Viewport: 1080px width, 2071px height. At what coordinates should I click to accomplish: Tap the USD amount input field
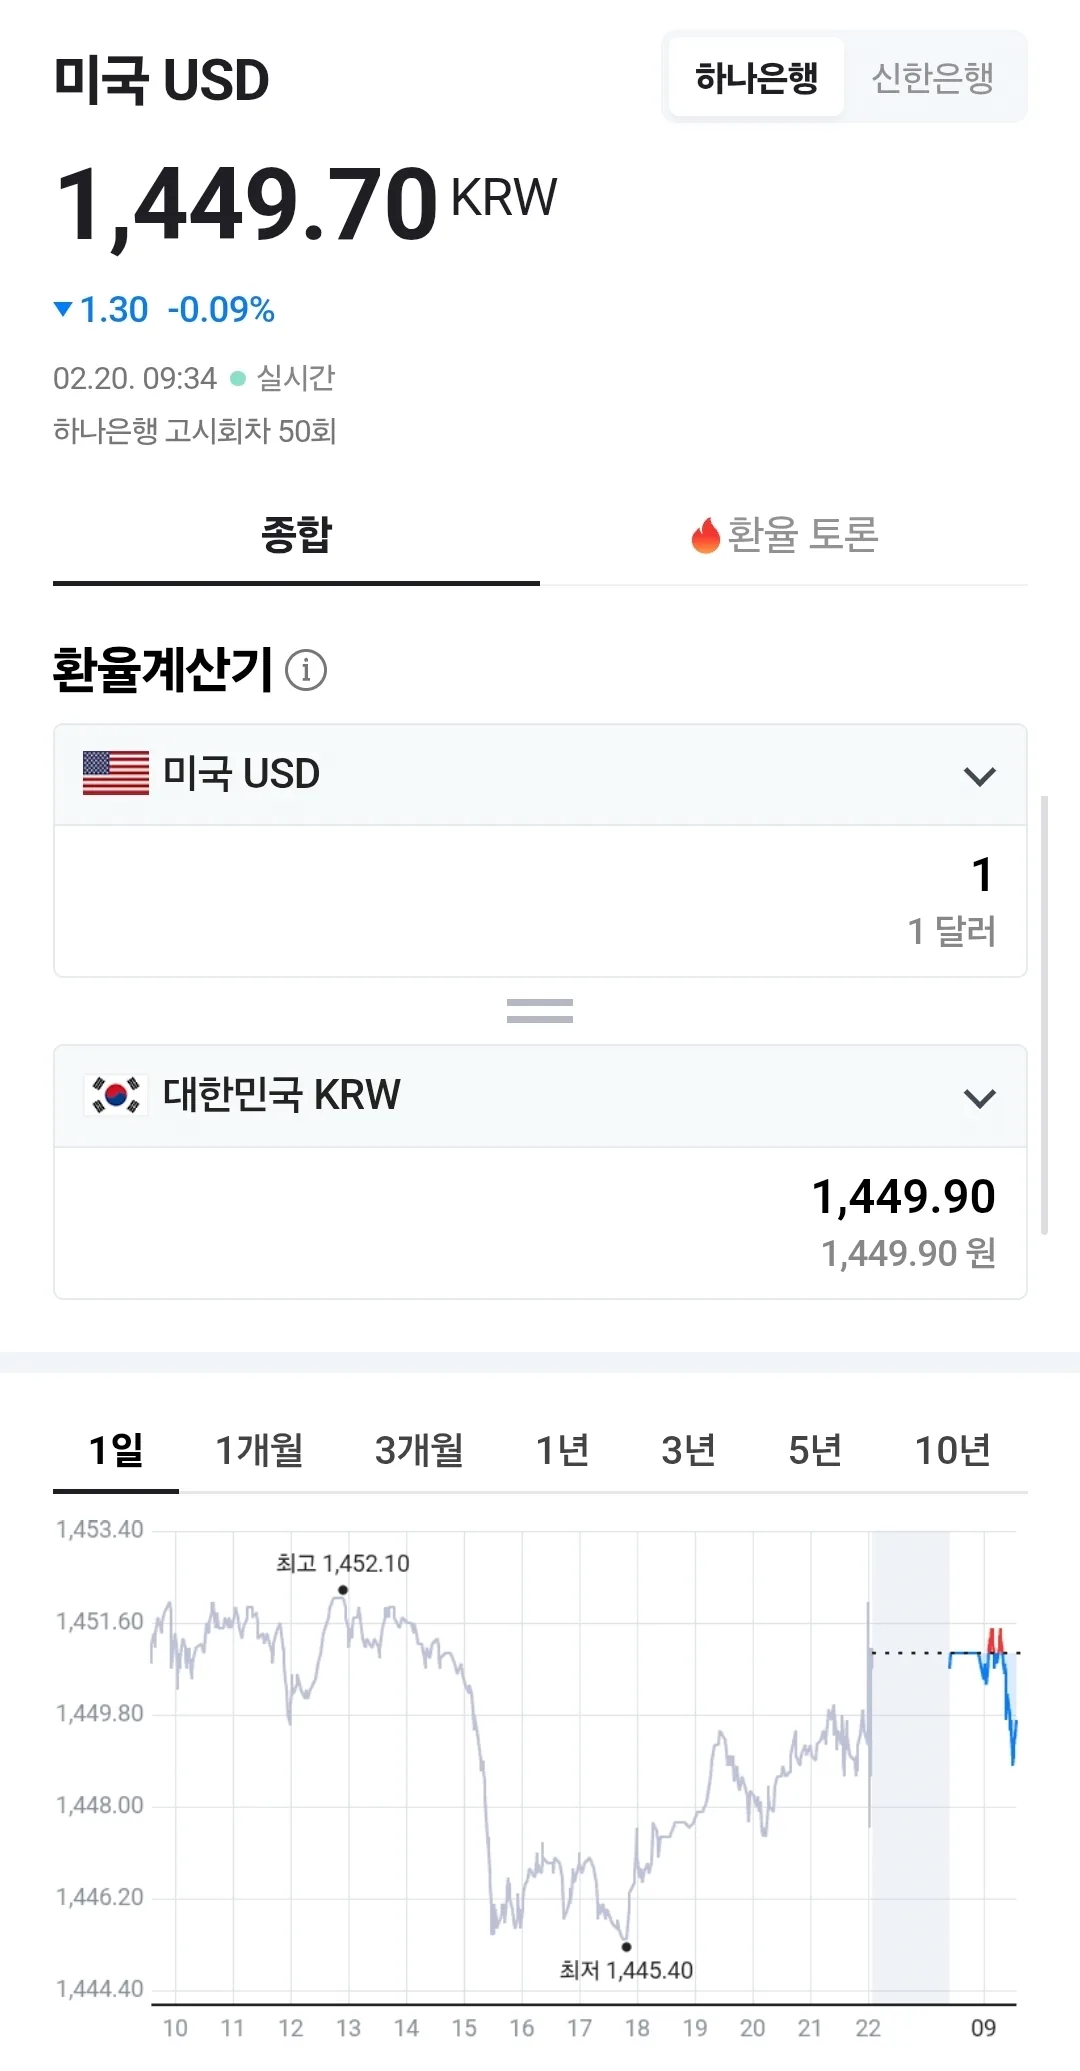point(540,901)
